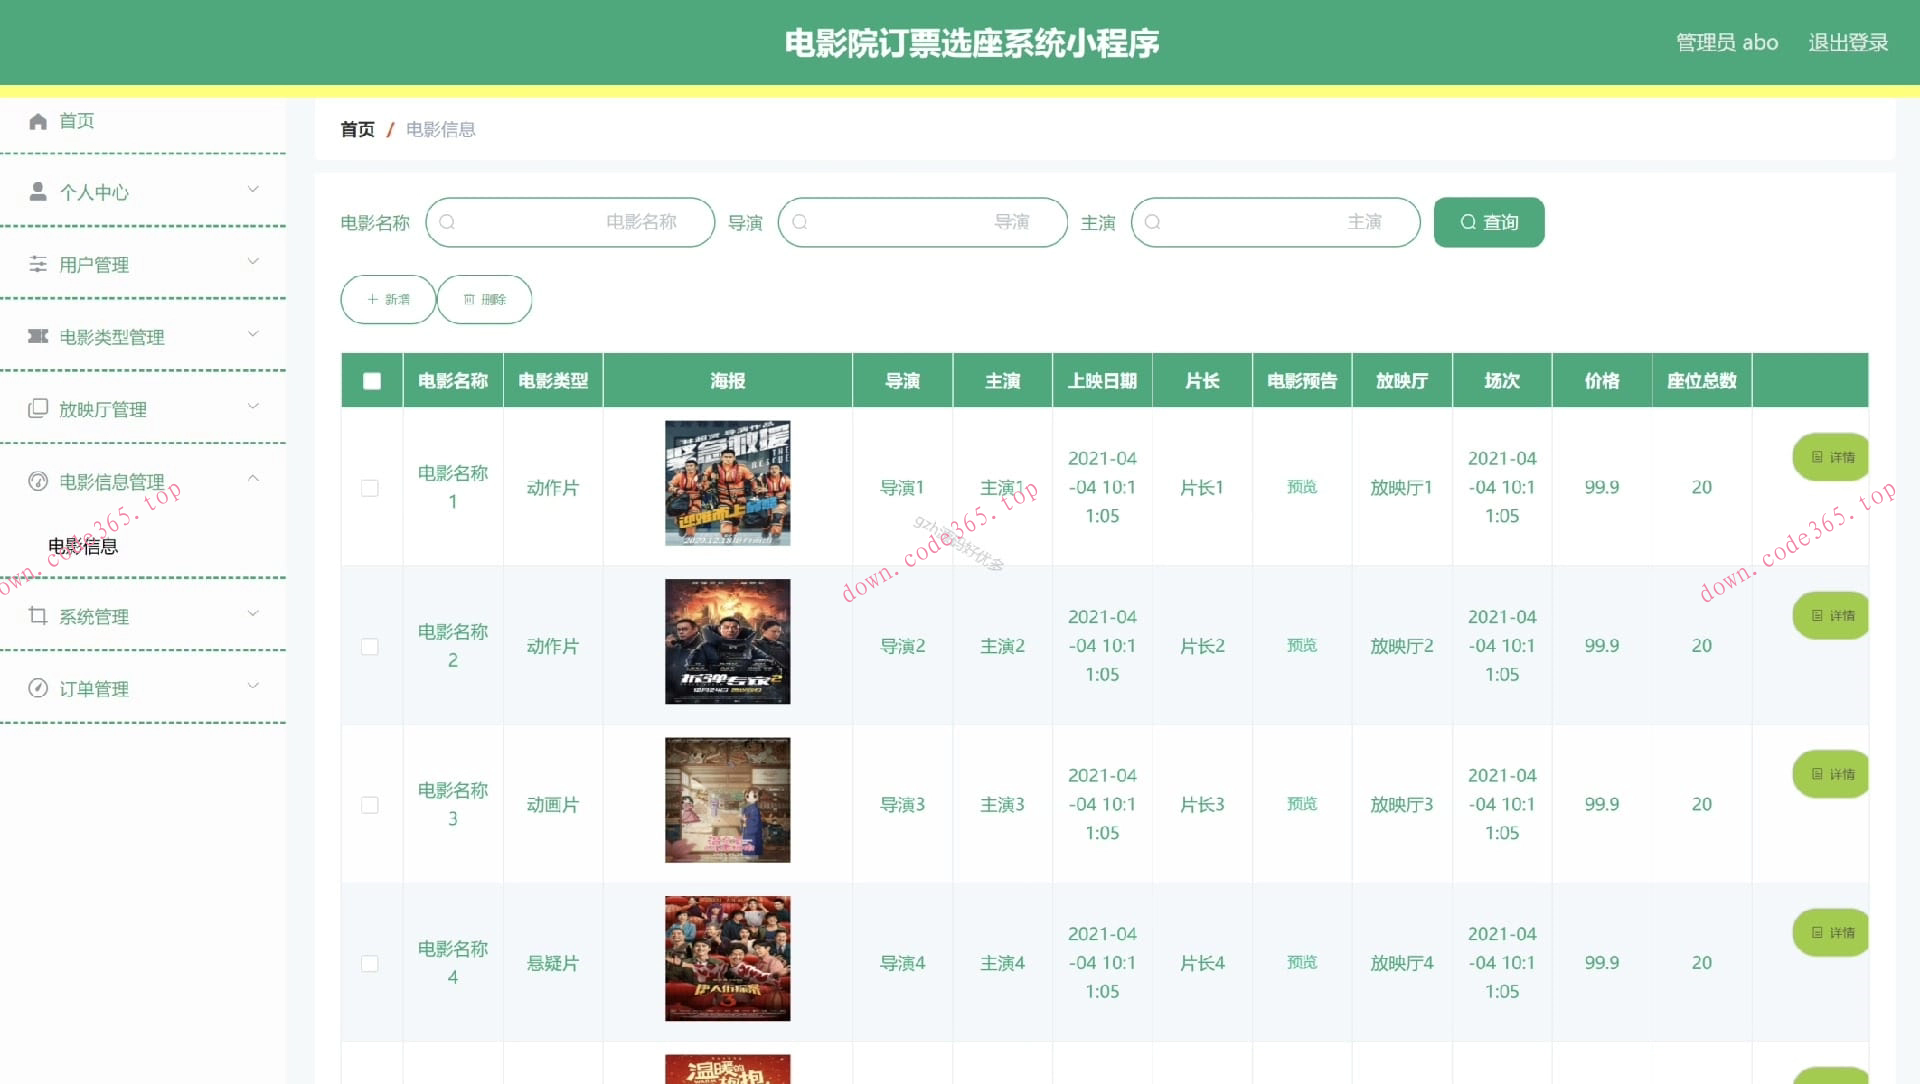The height and width of the screenshot is (1084, 1920).
Task: Click the 订单管理 clock icon
Action: (x=38, y=687)
